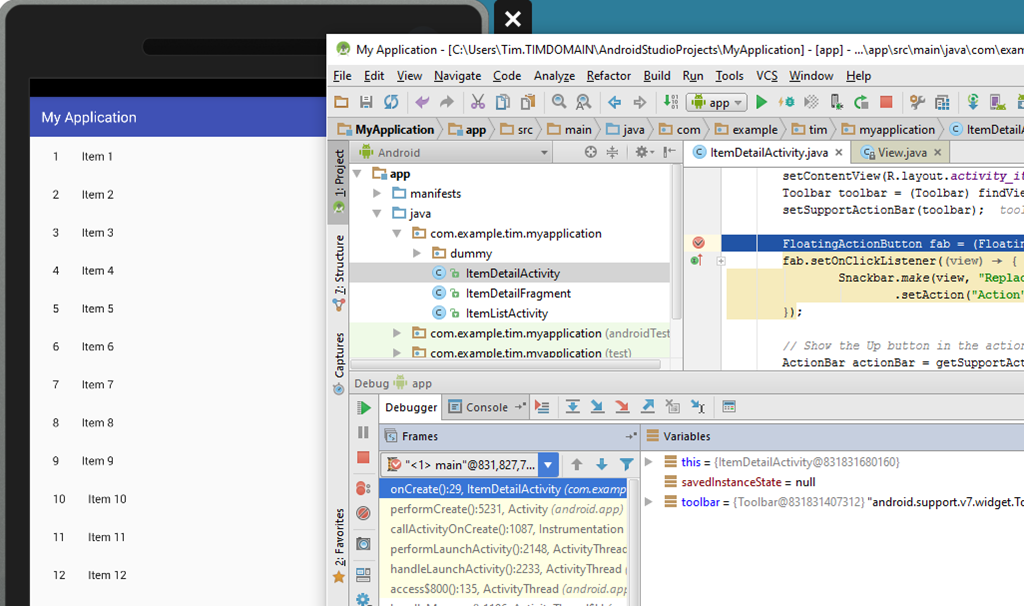This screenshot has height=606, width=1024.
Task: Select ItemDetailFragment in project tree
Action: pyautogui.click(x=519, y=293)
